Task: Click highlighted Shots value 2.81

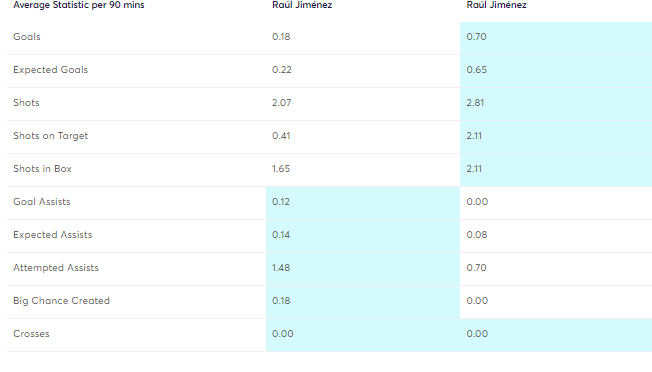Action: pyautogui.click(x=475, y=103)
